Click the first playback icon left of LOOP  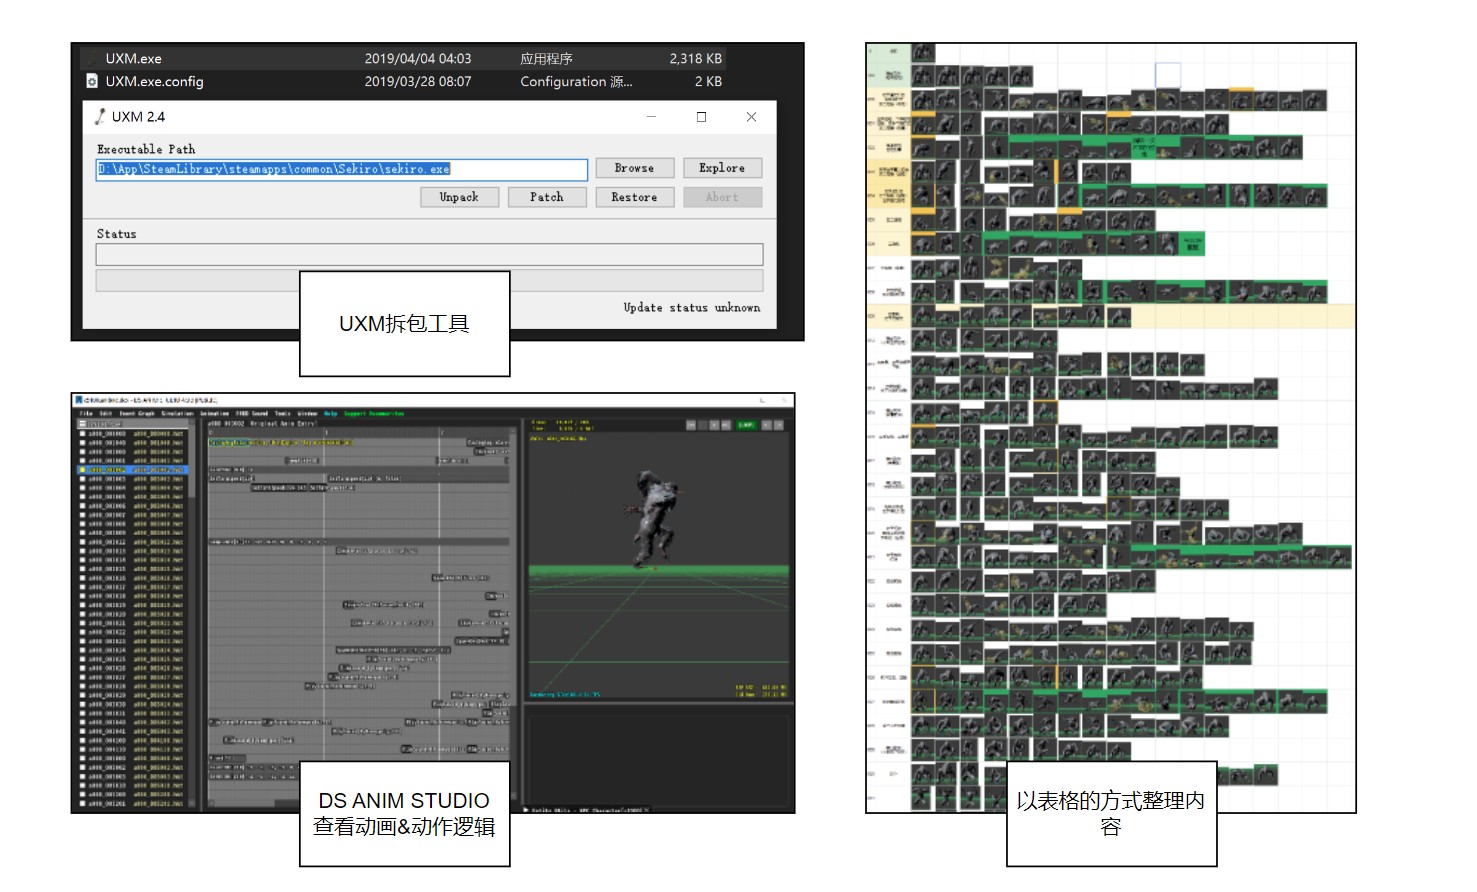coord(691,425)
